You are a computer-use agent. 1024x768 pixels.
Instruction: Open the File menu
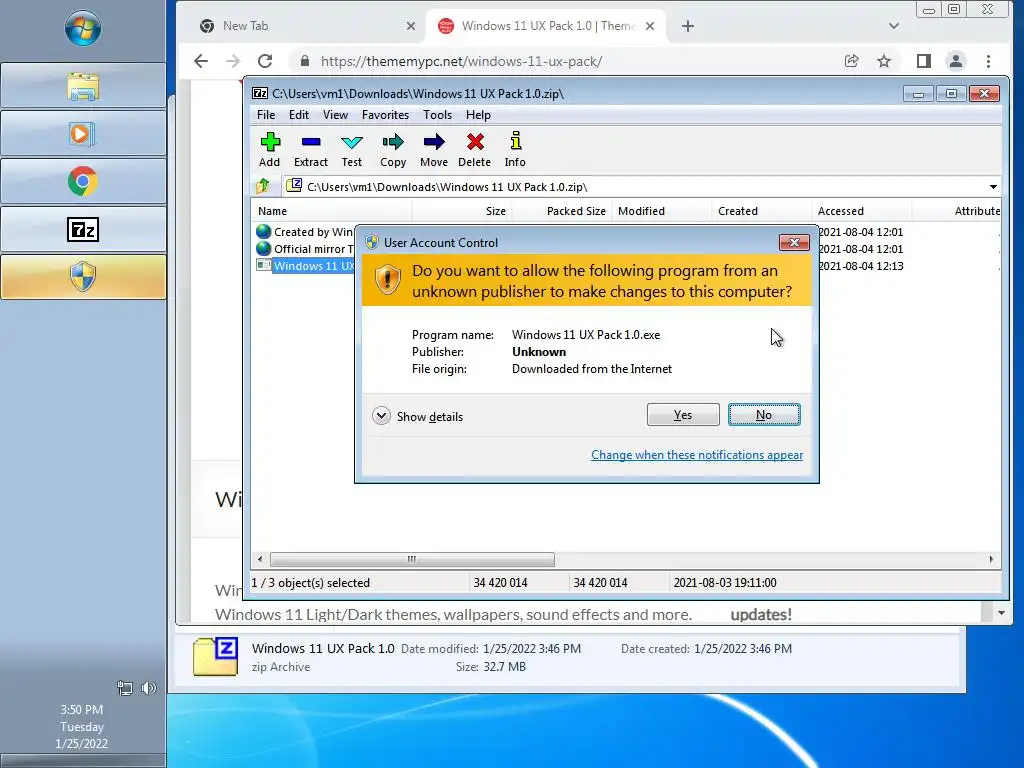(266, 115)
